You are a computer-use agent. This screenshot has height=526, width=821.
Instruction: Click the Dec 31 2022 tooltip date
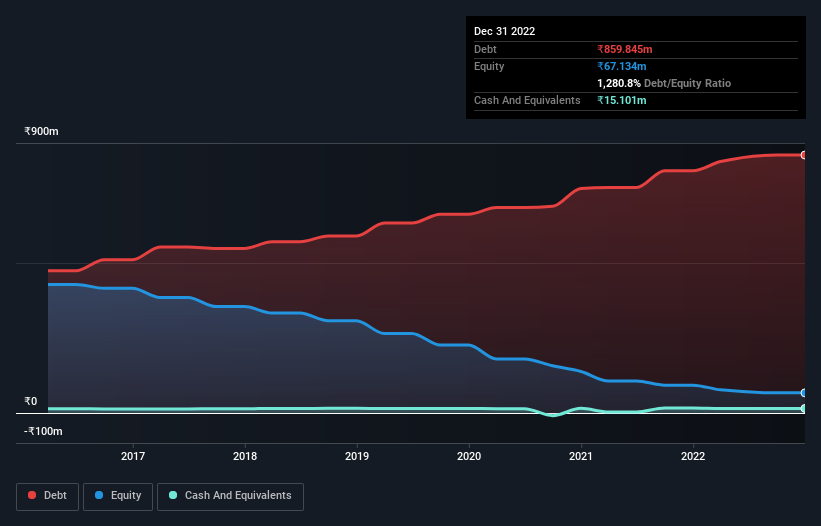(x=505, y=31)
